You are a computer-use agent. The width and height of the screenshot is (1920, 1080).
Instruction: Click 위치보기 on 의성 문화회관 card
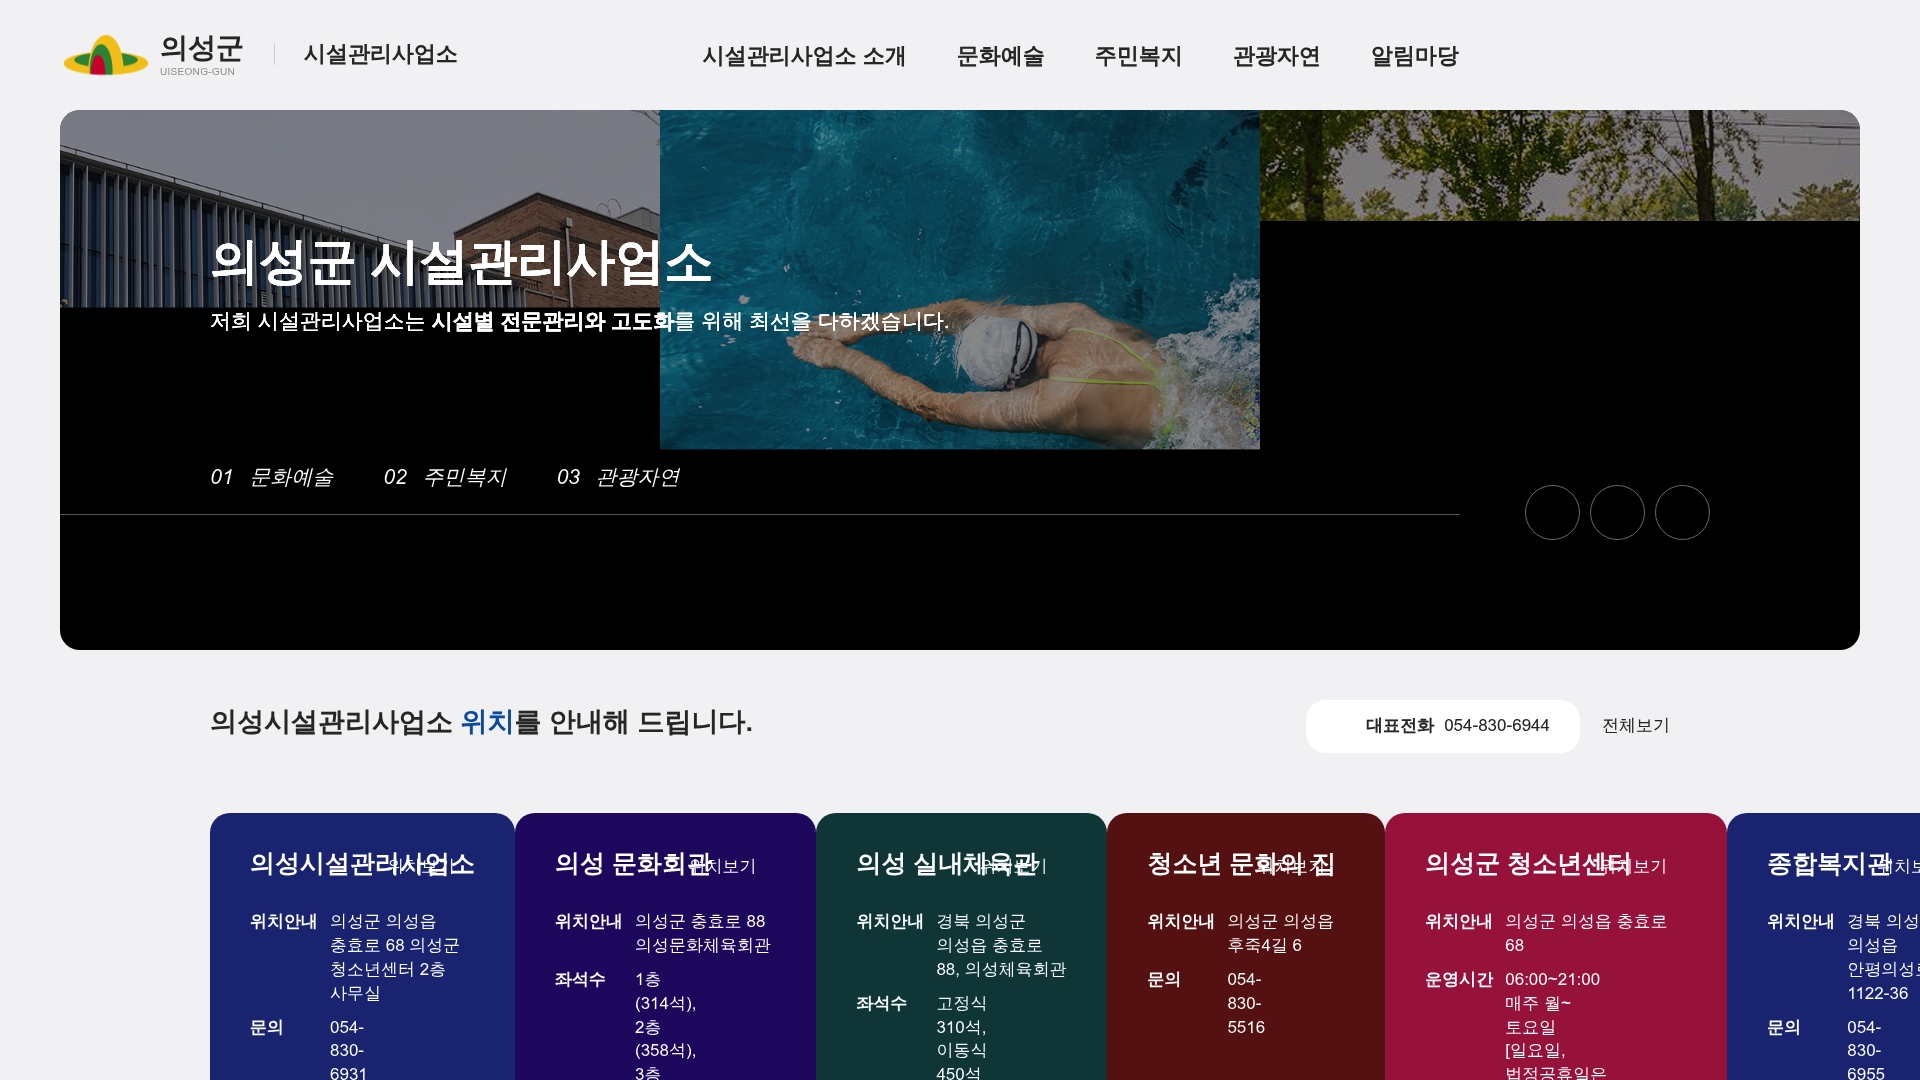click(724, 866)
